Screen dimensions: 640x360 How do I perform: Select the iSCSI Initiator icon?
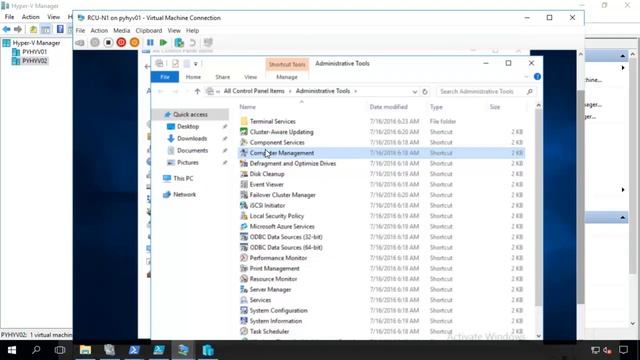pos(244,205)
